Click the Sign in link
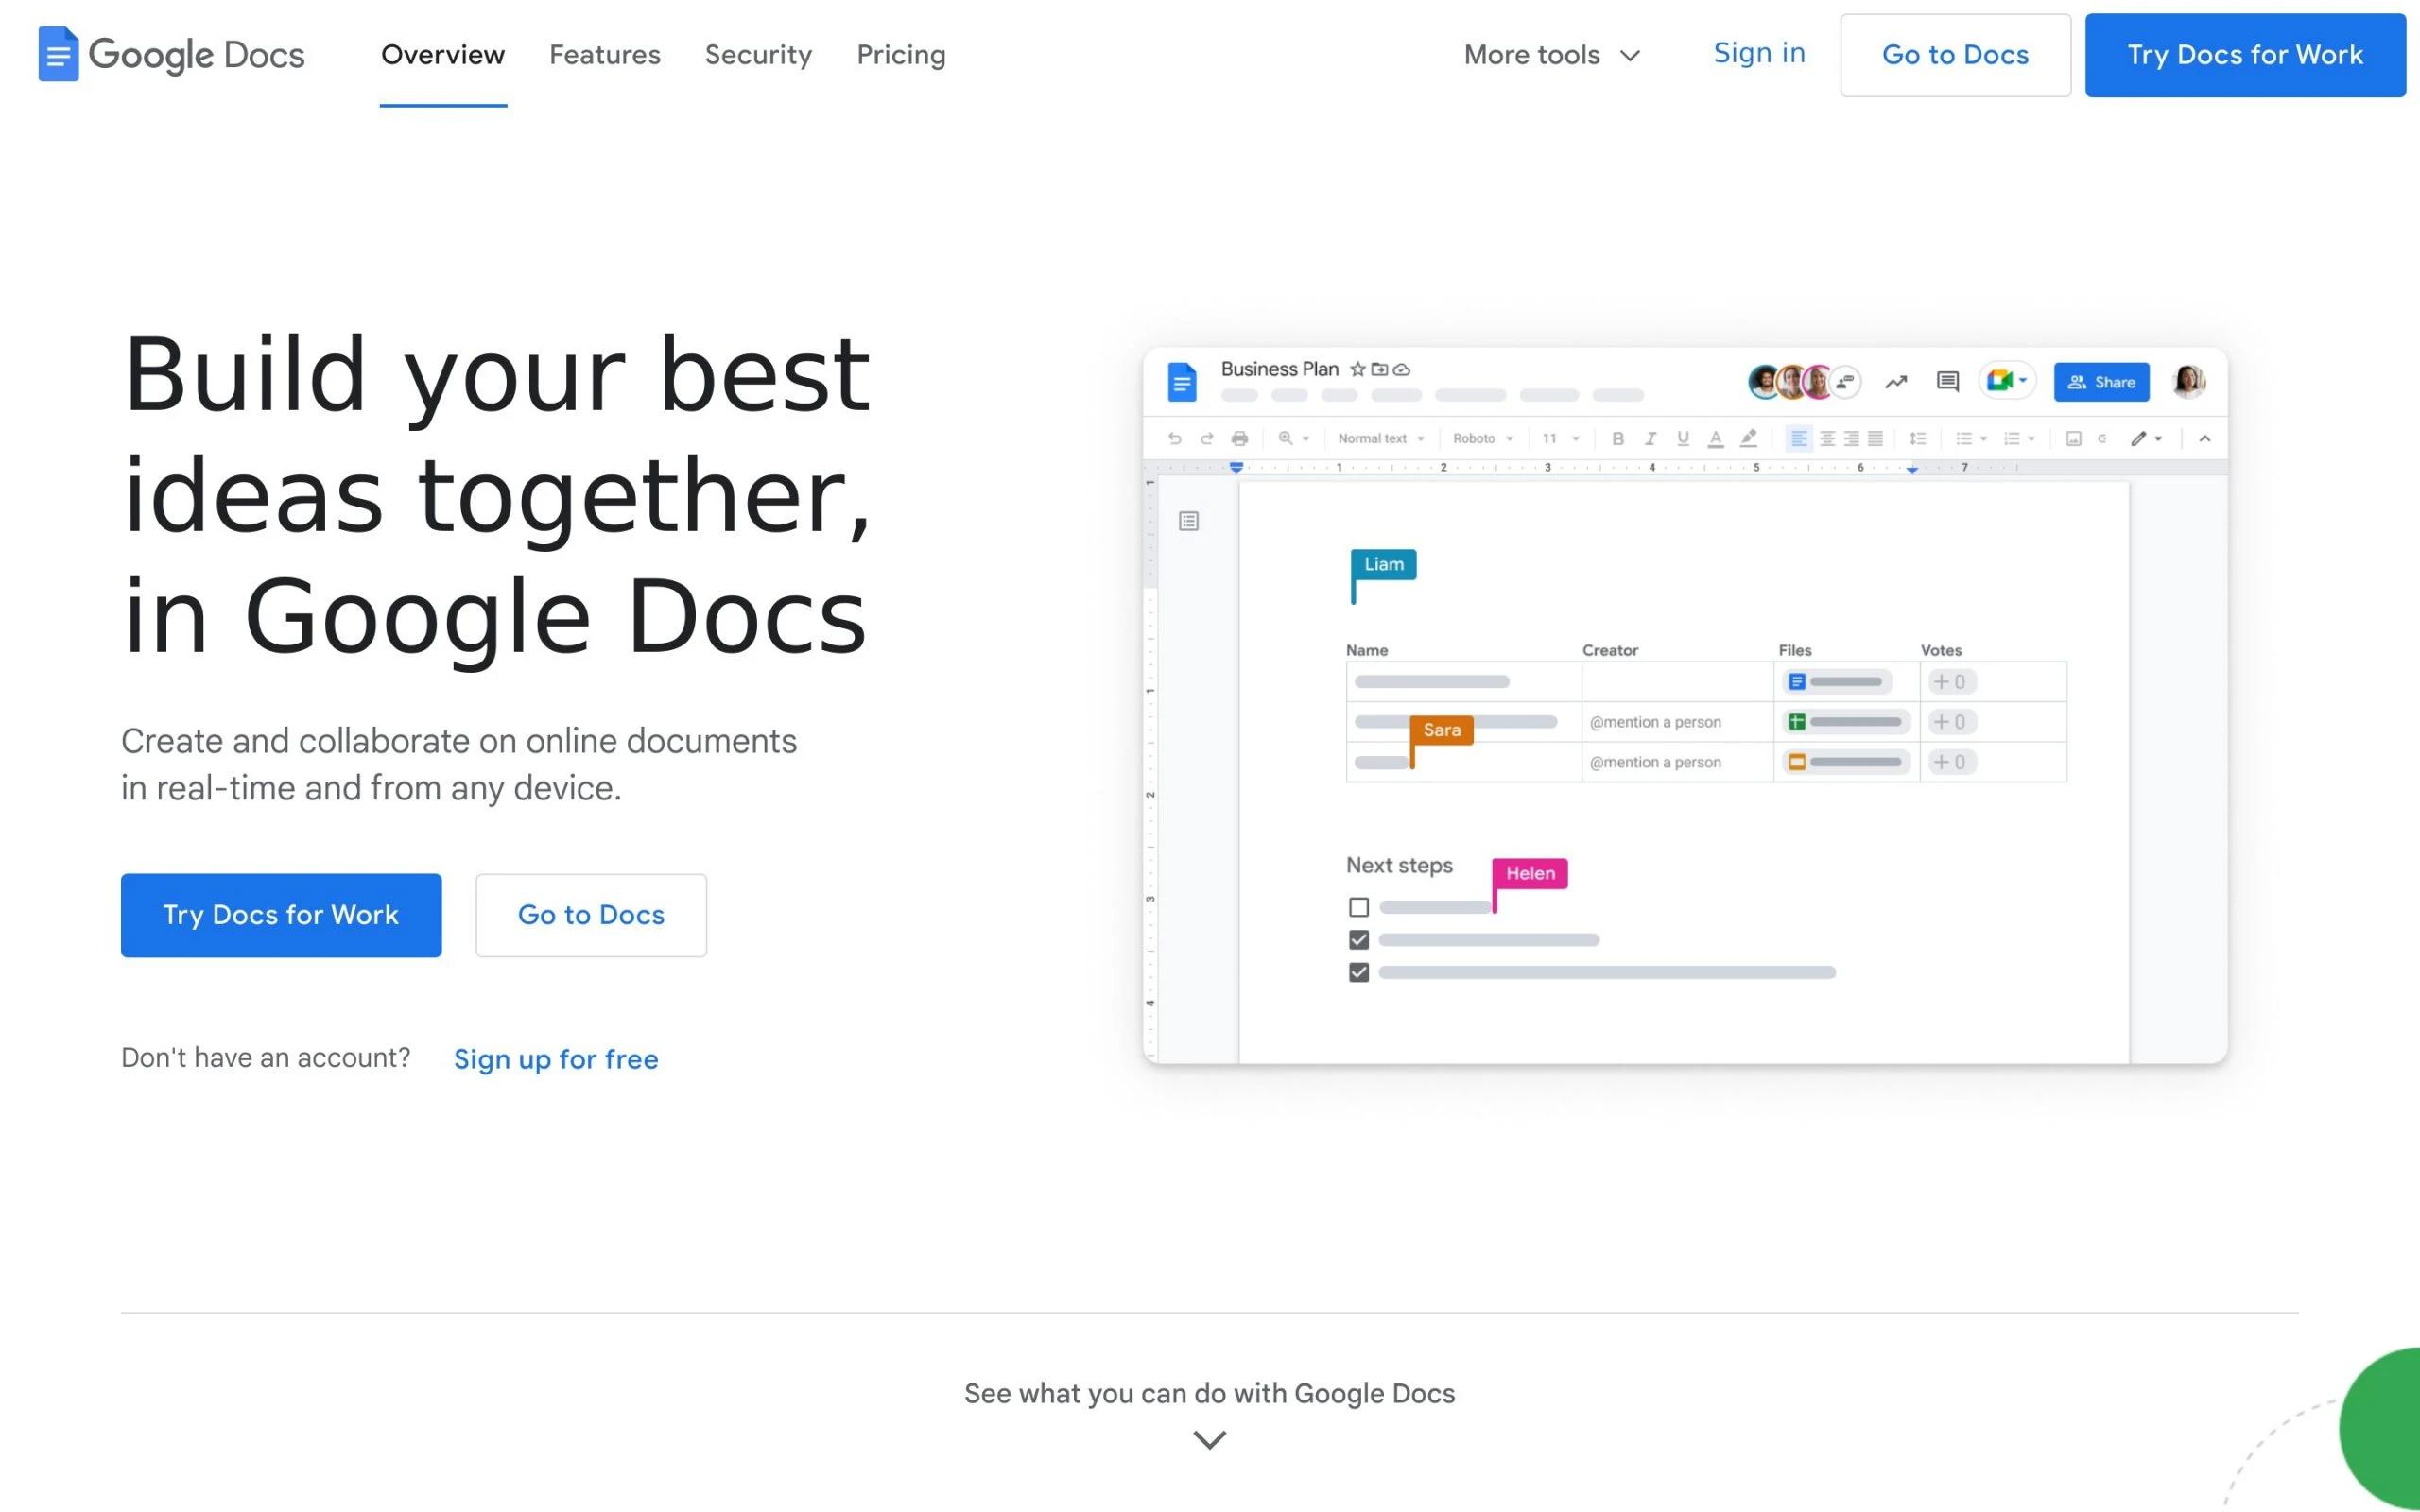Image resolution: width=2420 pixels, height=1512 pixels. 1759,53
